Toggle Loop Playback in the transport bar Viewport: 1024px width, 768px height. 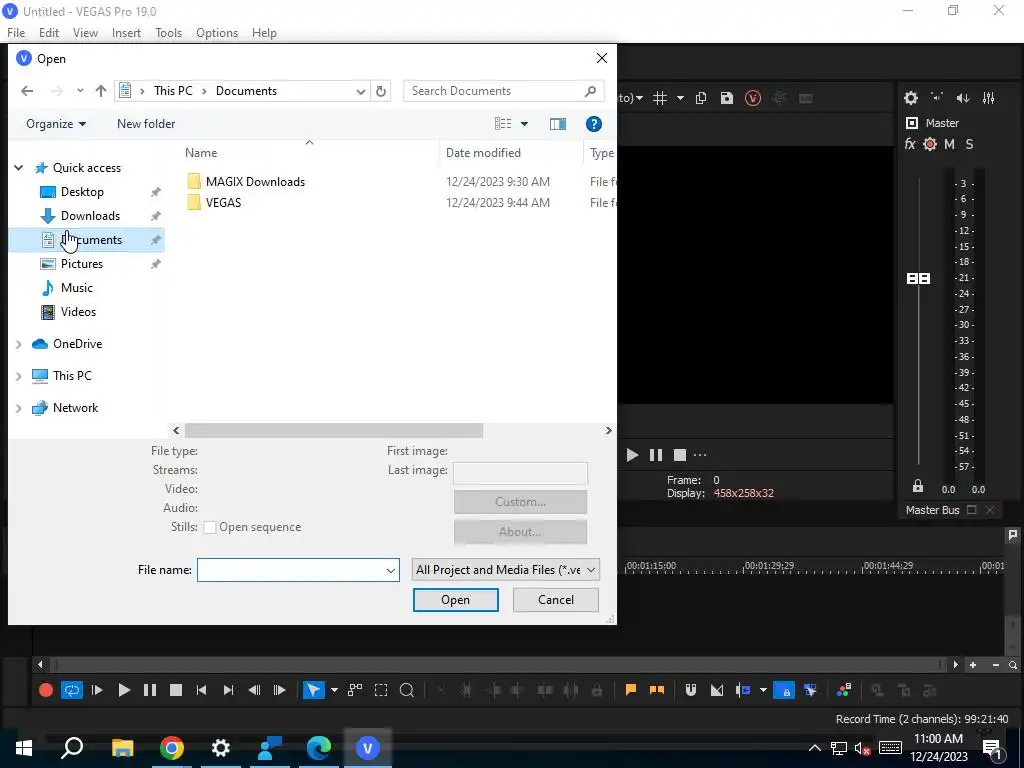72,690
